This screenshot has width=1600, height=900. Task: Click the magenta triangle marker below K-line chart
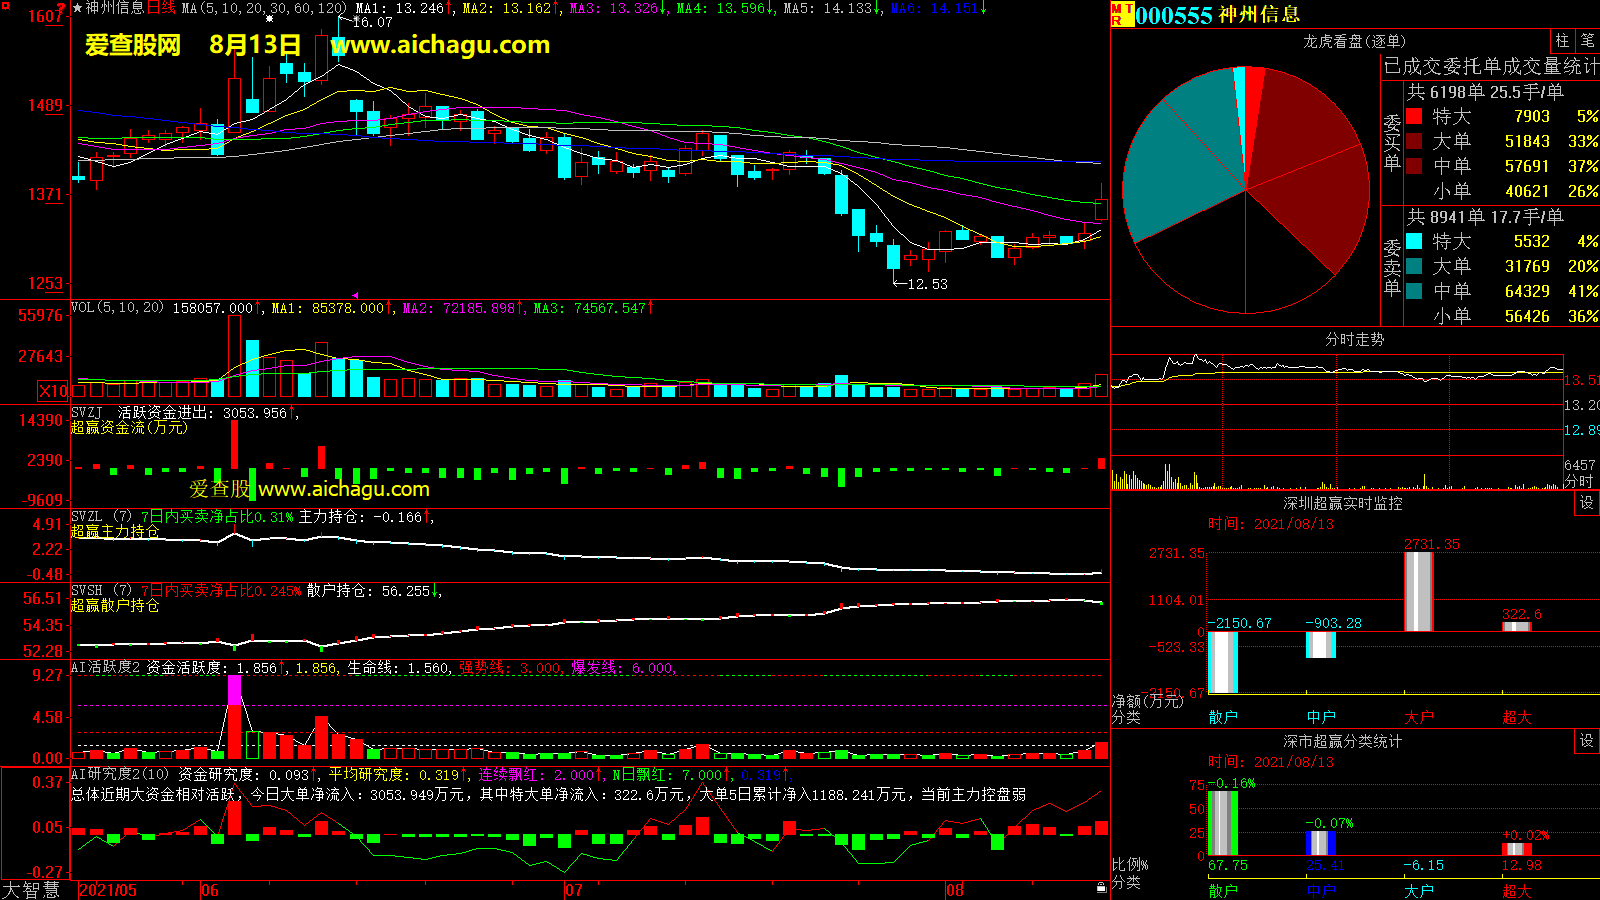(x=355, y=295)
